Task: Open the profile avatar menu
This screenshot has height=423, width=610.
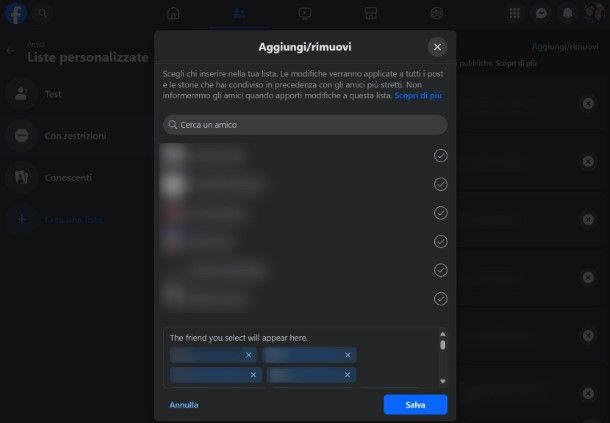Action: (594, 13)
